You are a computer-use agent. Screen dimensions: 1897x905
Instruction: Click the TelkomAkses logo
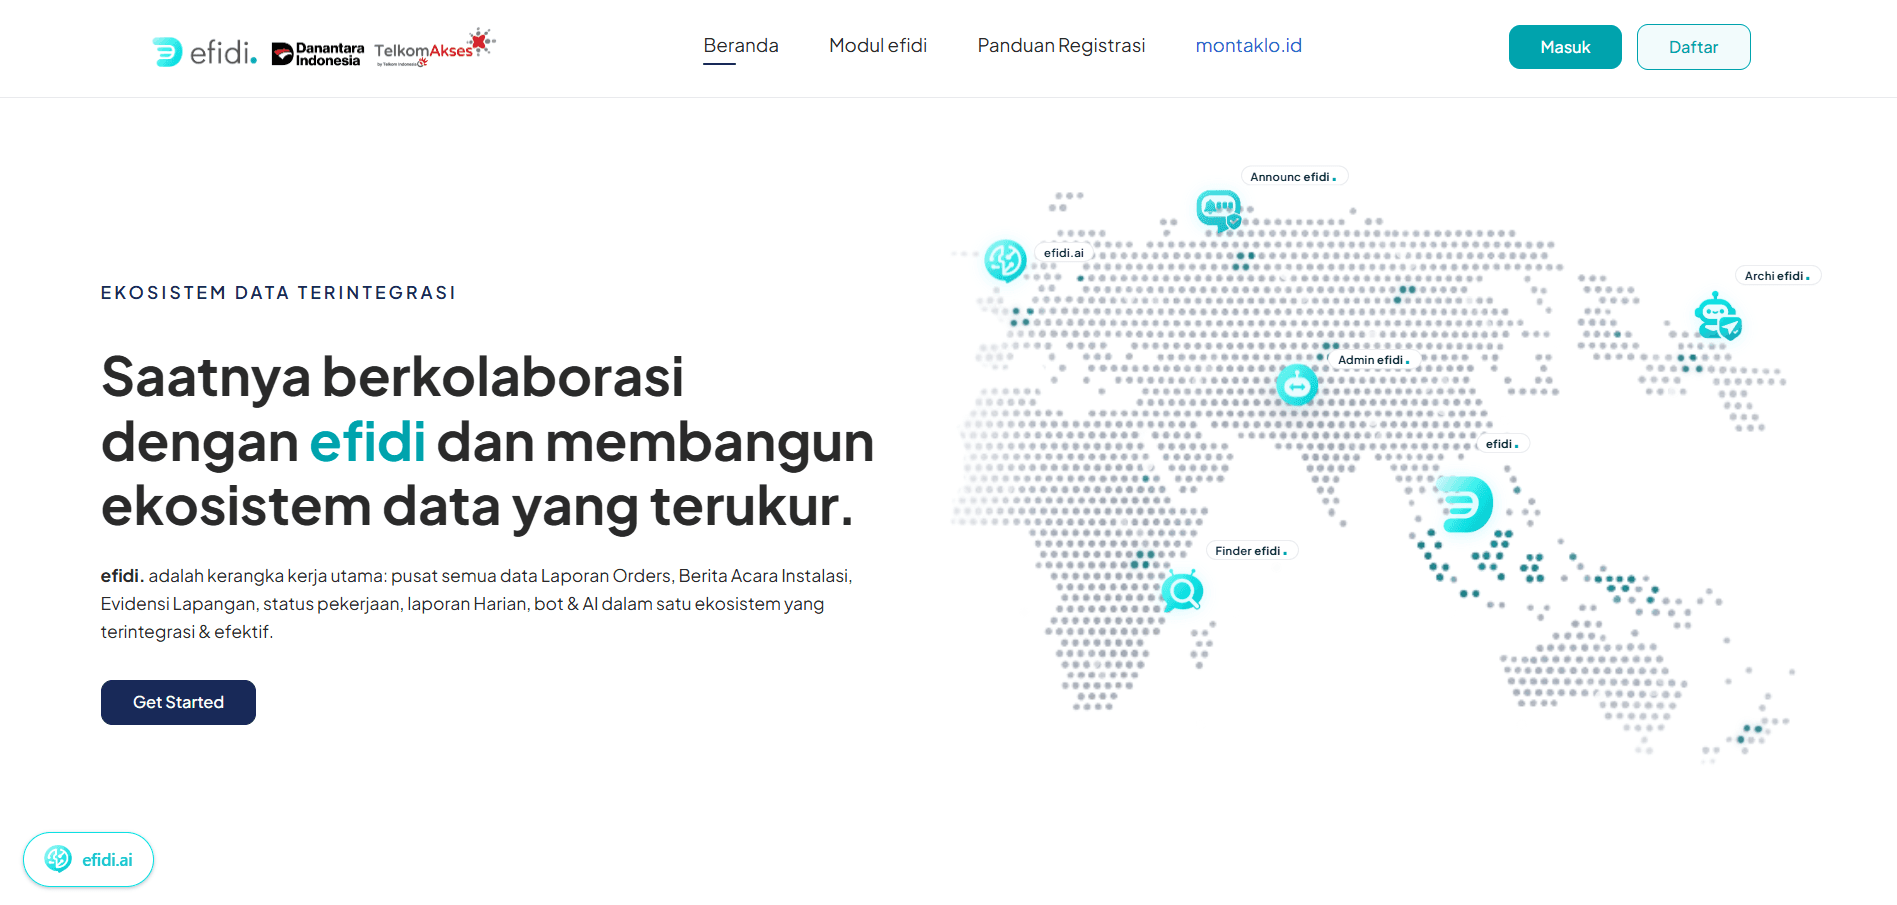(x=434, y=48)
